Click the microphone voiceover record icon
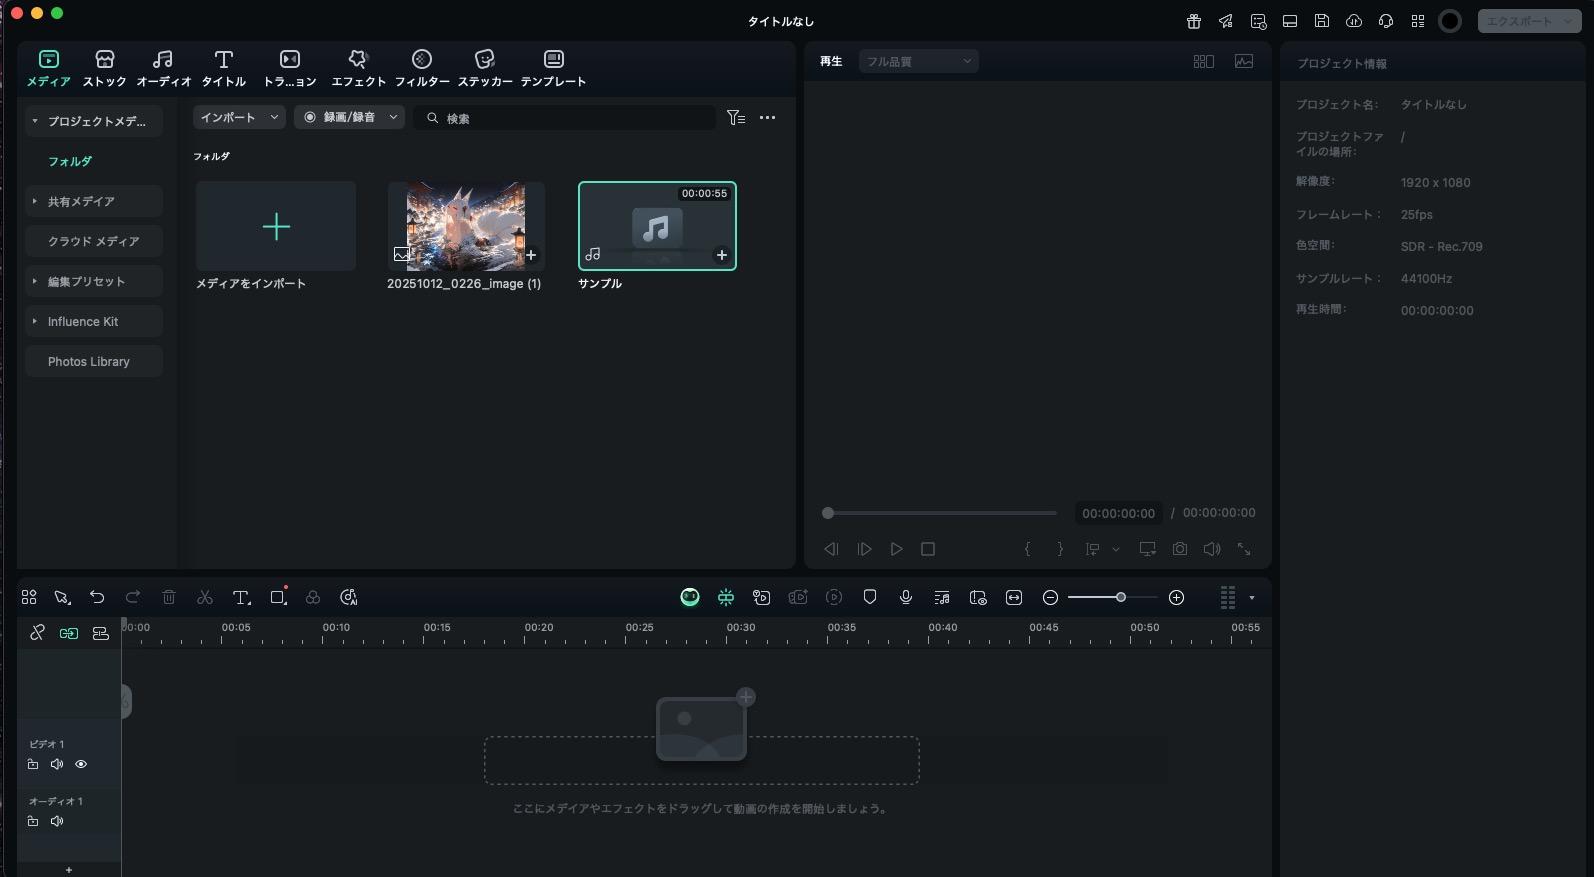The height and width of the screenshot is (877, 1594). (x=905, y=598)
